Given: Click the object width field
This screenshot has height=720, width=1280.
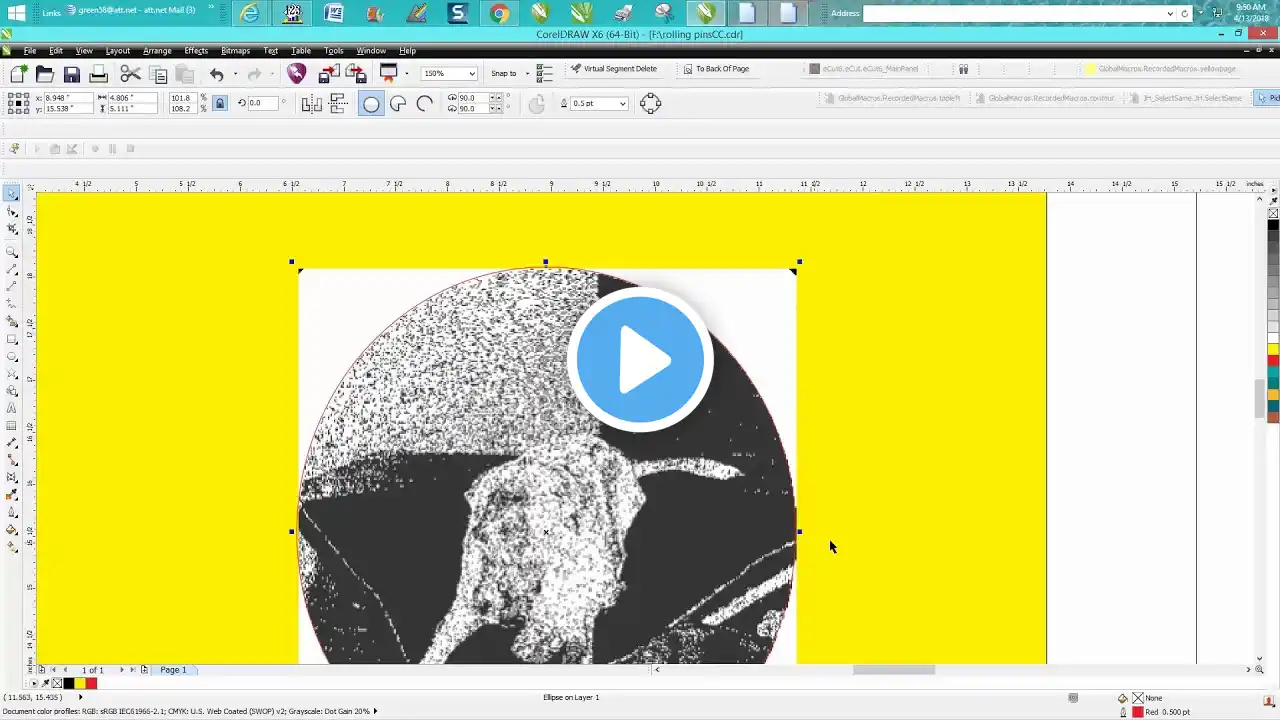Looking at the screenshot, I should coord(134,98).
